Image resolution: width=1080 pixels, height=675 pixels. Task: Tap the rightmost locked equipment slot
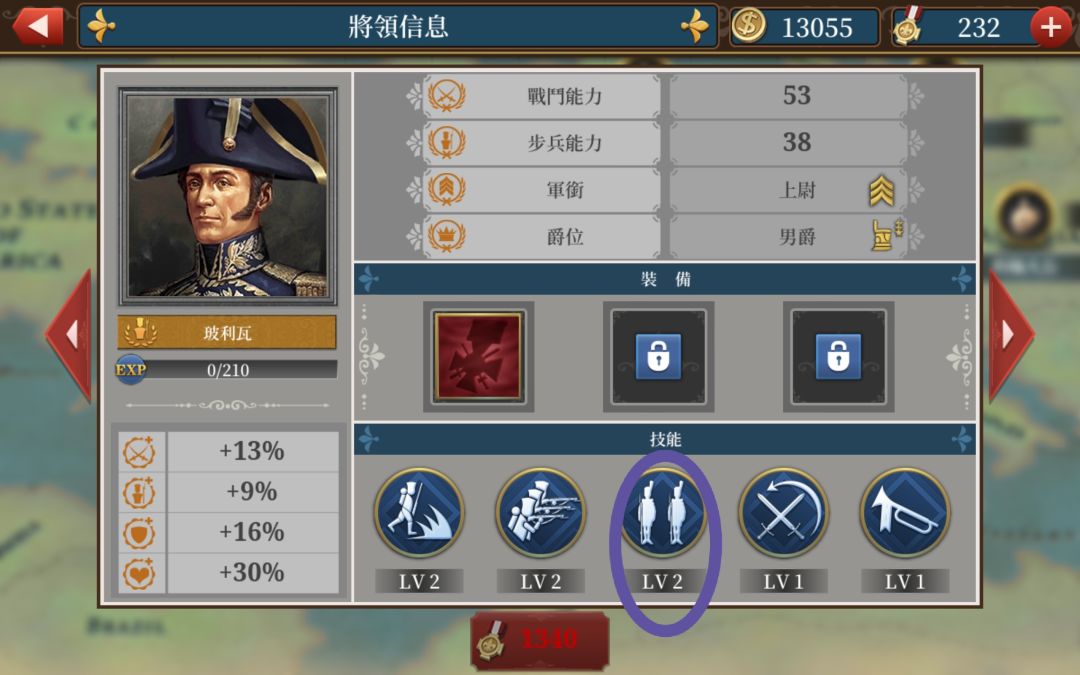pos(838,356)
